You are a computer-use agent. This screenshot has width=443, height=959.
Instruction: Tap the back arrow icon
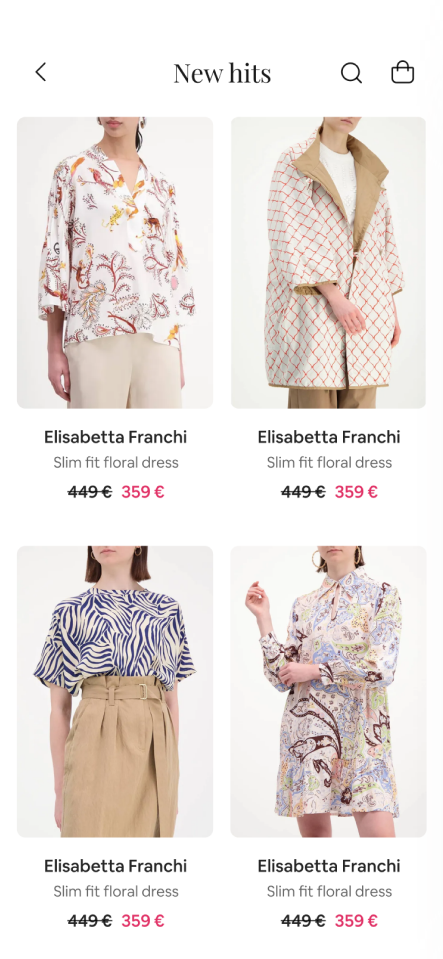point(40,72)
